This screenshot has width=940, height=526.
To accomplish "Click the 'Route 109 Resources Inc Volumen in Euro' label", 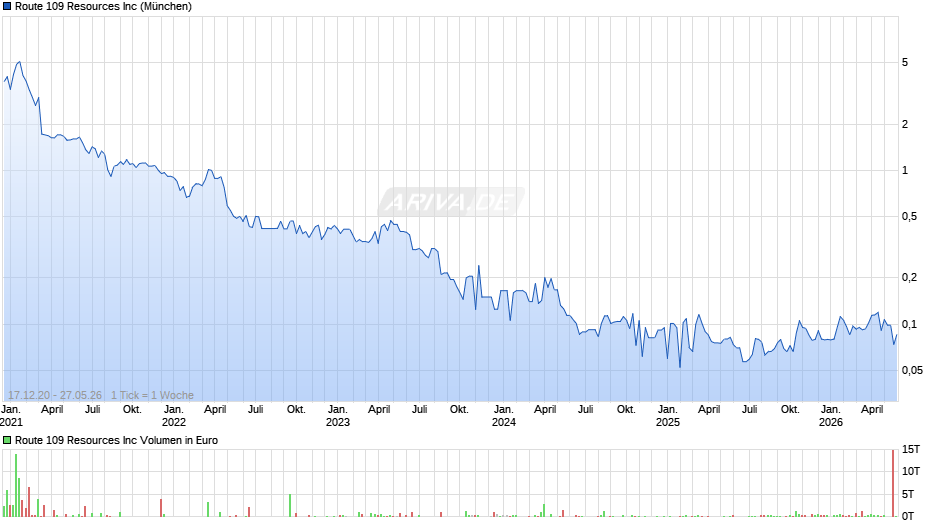I will click(116, 440).
